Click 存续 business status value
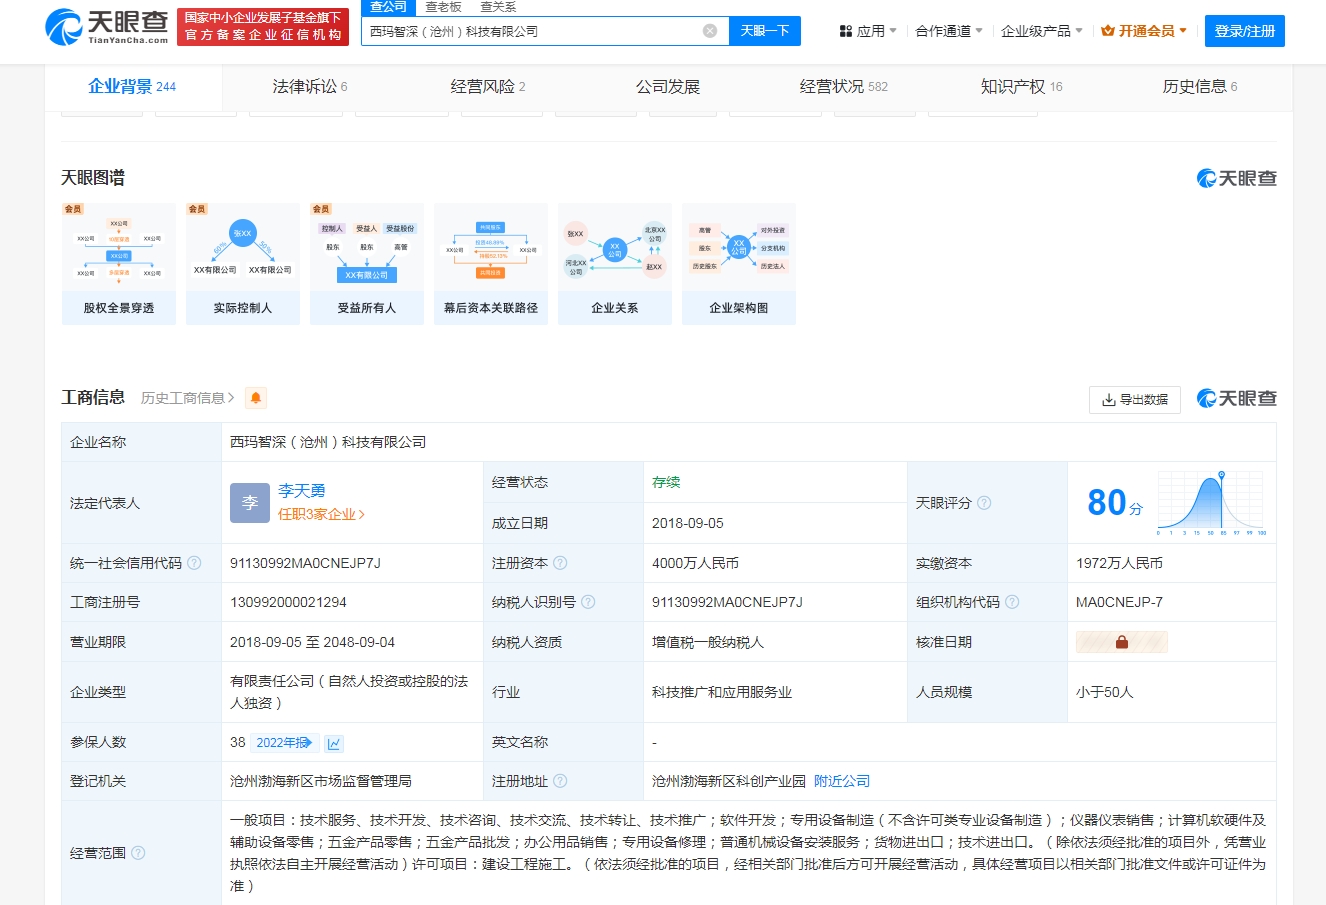The width and height of the screenshot is (1326, 905). coord(666,482)
